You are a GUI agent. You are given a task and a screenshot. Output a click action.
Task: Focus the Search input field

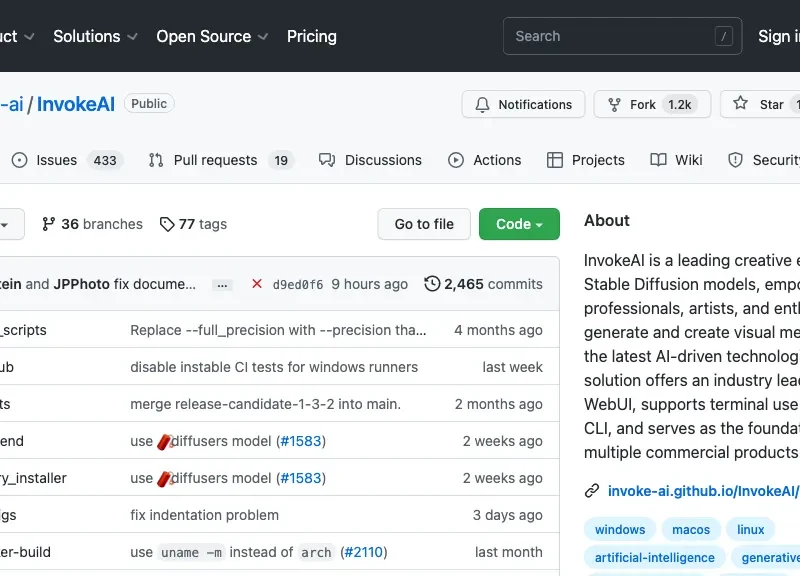coord(622,36)
